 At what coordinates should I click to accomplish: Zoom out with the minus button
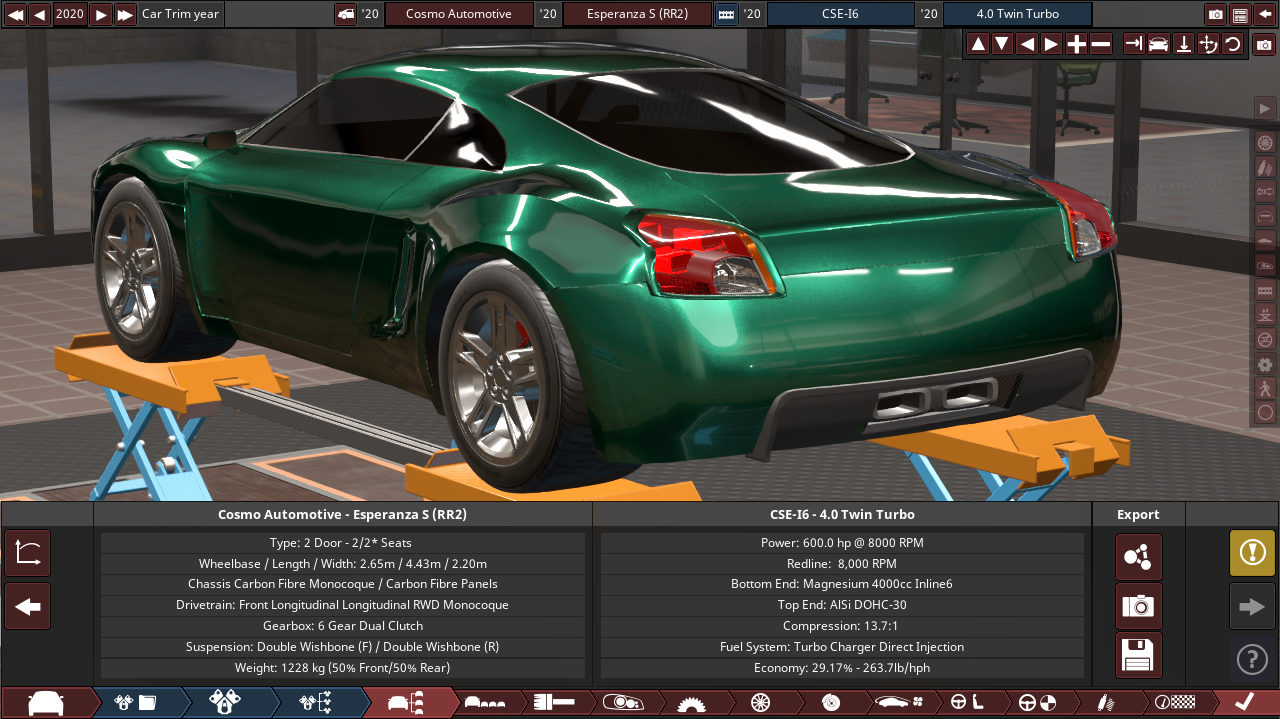pyautogui.click(x=1100, y=44)
